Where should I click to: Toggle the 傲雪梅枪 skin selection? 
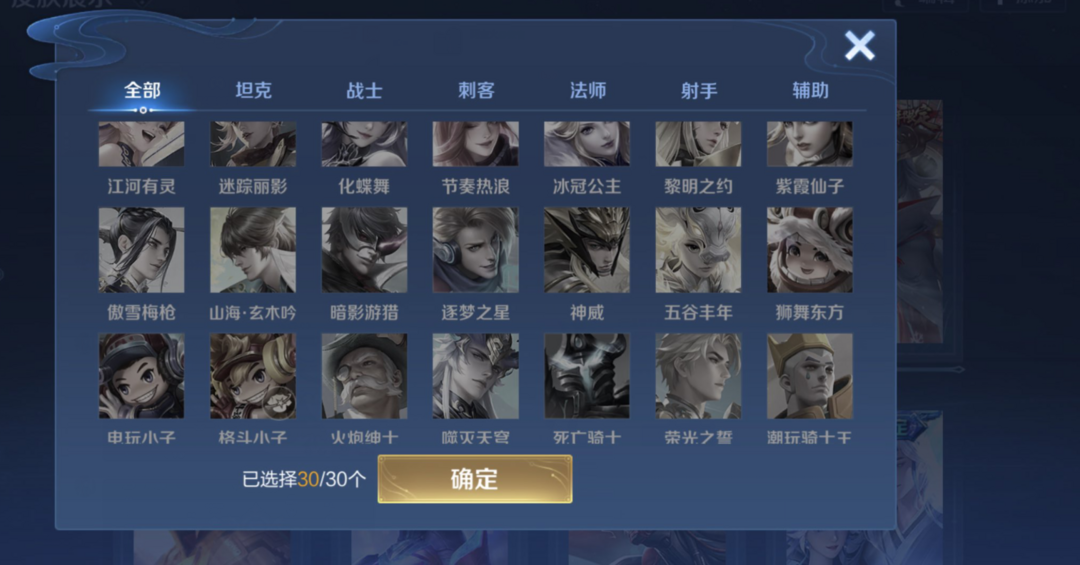(141, 250)
